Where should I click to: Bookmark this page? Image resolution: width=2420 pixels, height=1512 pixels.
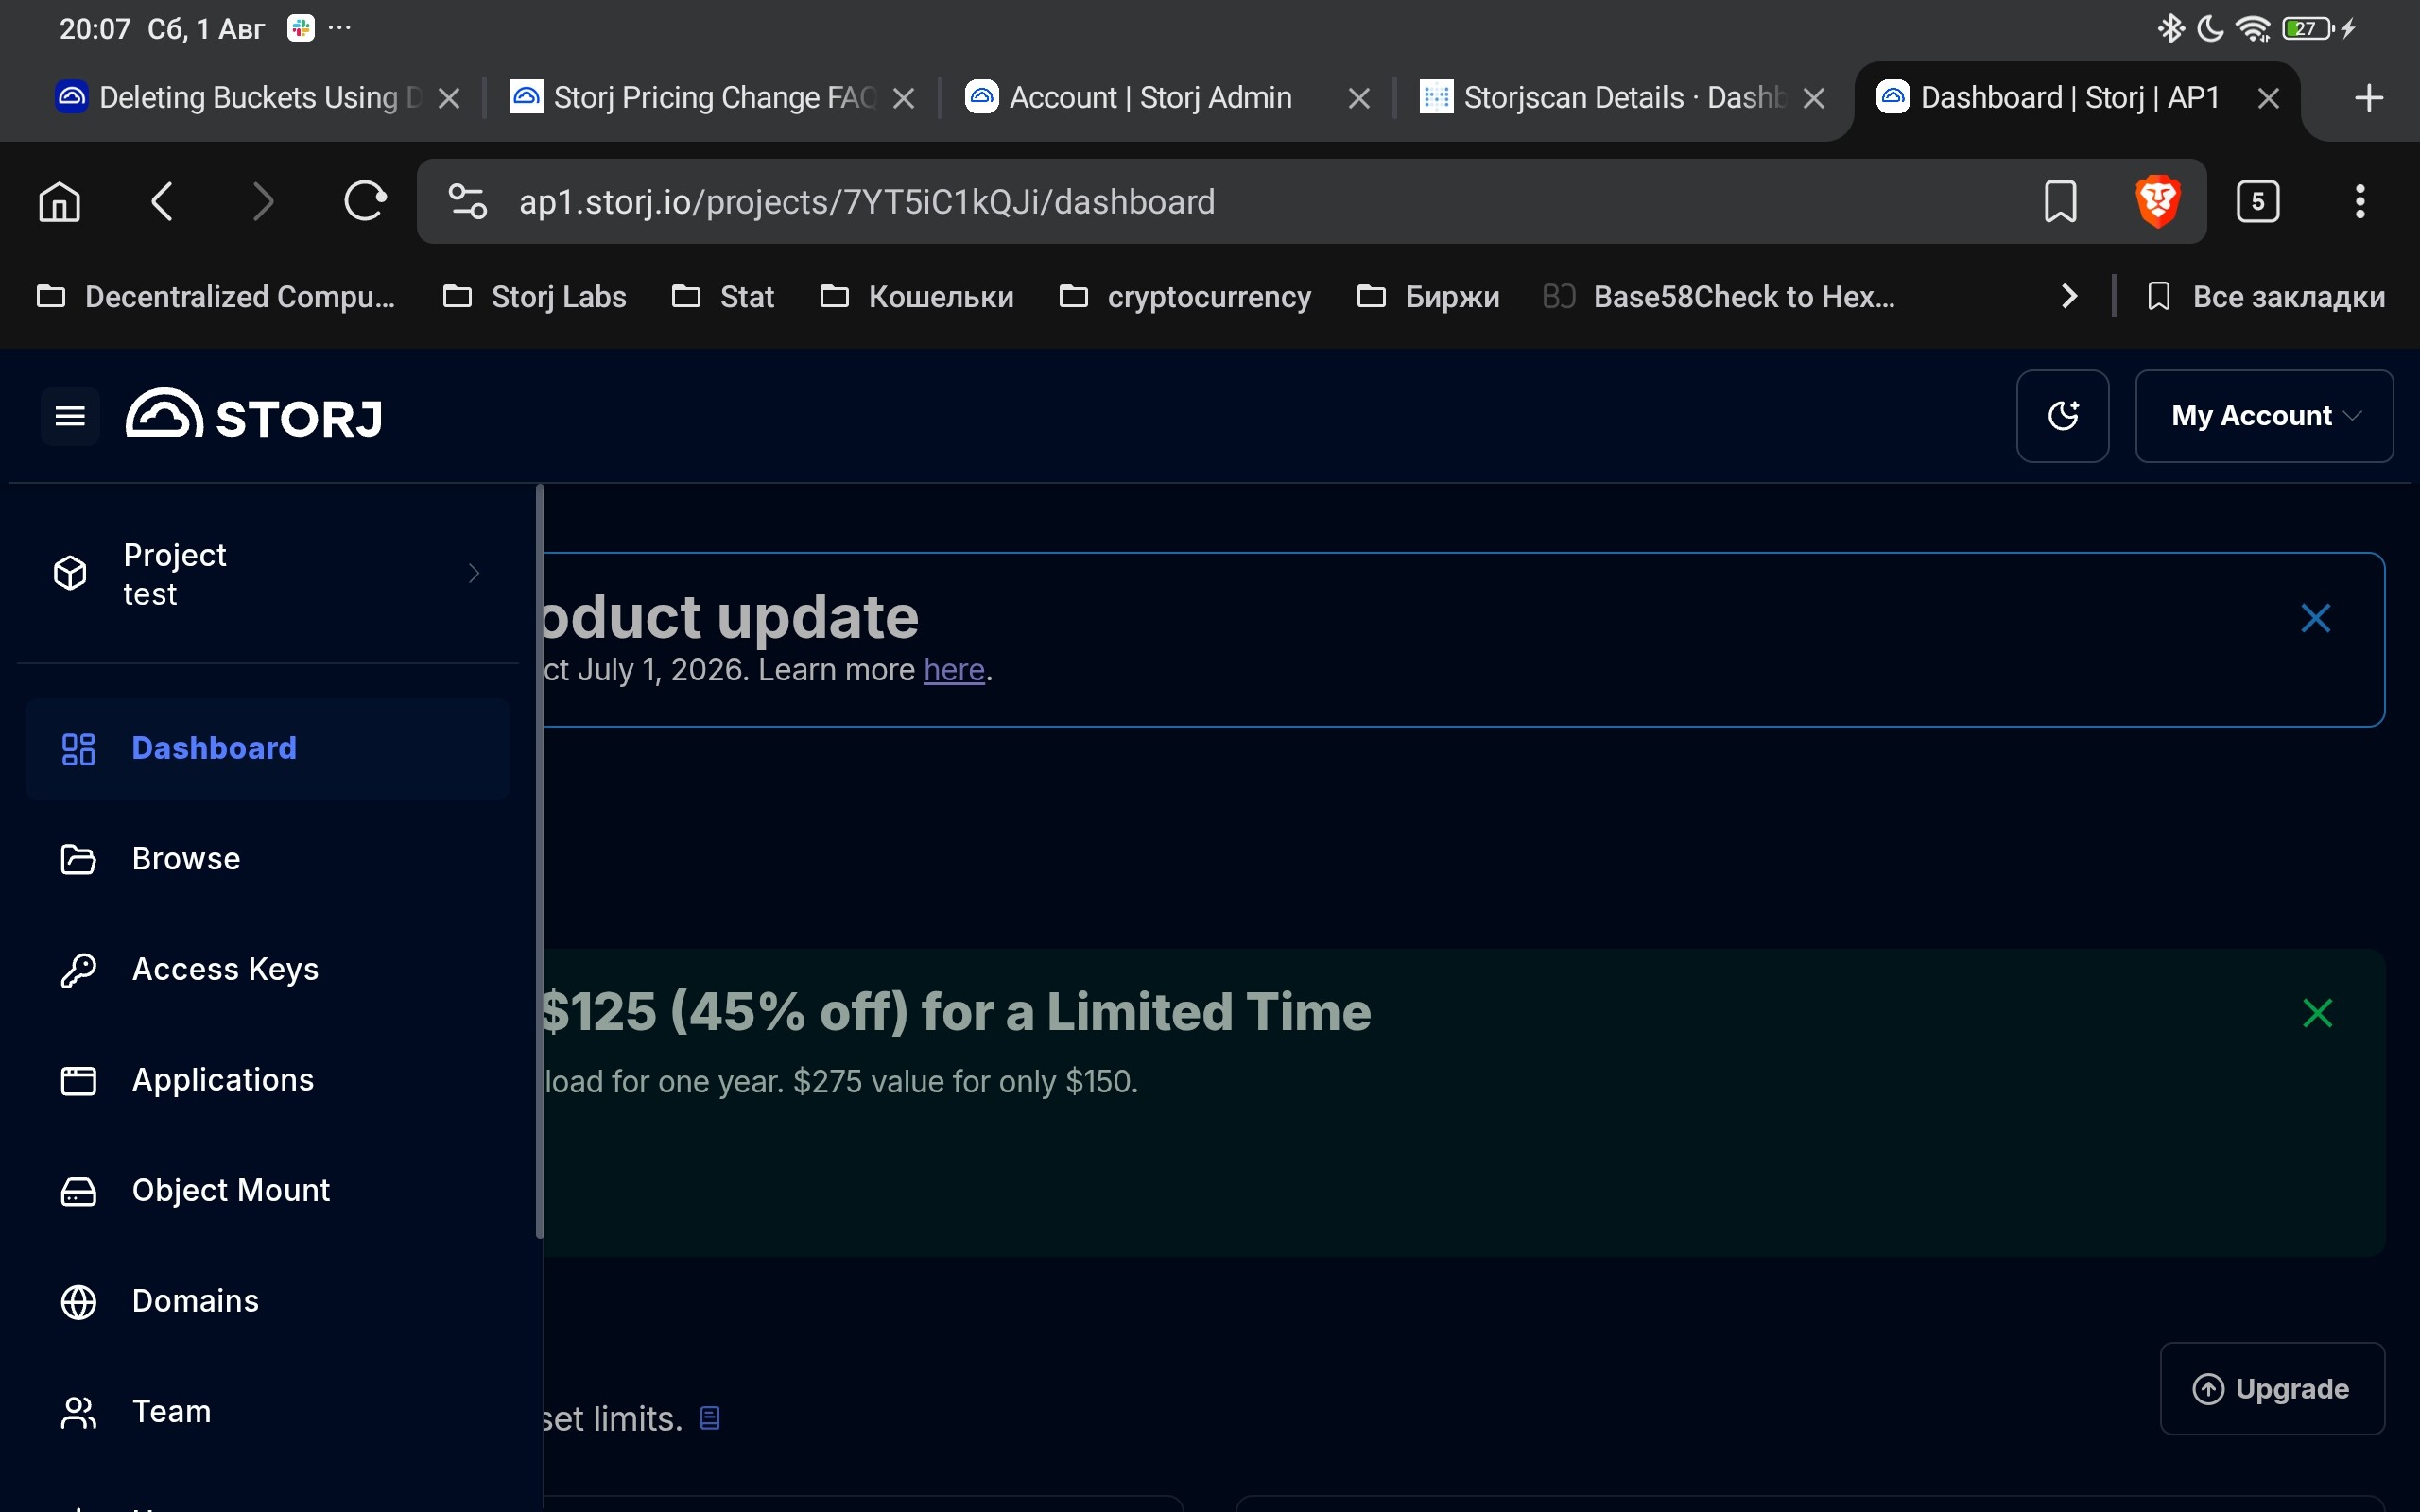[2061, 202]
